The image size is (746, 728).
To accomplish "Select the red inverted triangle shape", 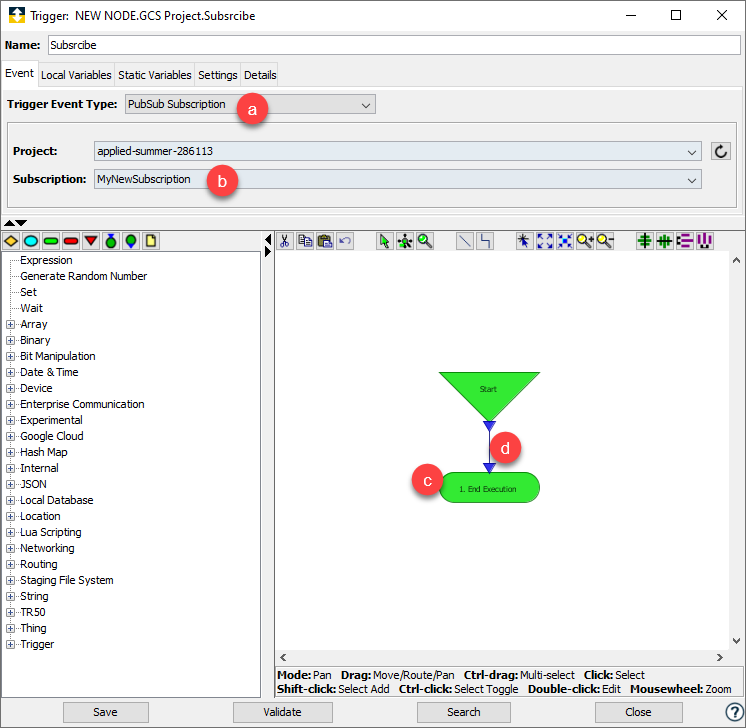I will click(x=91, y=241).
